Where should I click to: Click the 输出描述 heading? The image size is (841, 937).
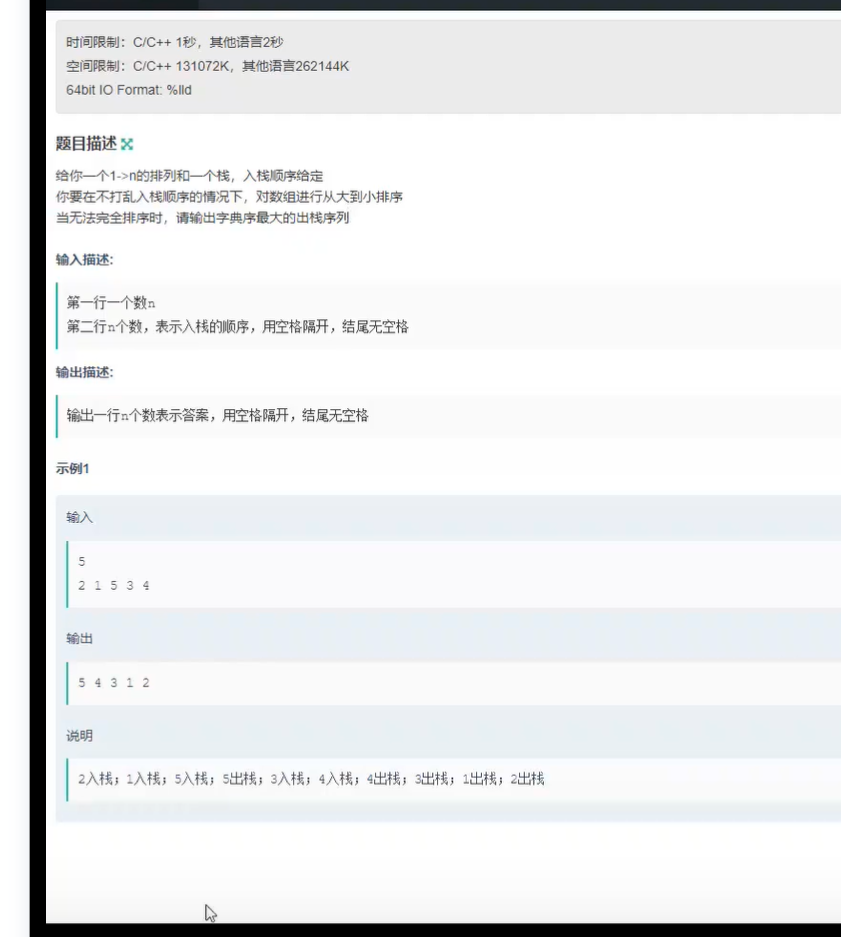[84, 372]
